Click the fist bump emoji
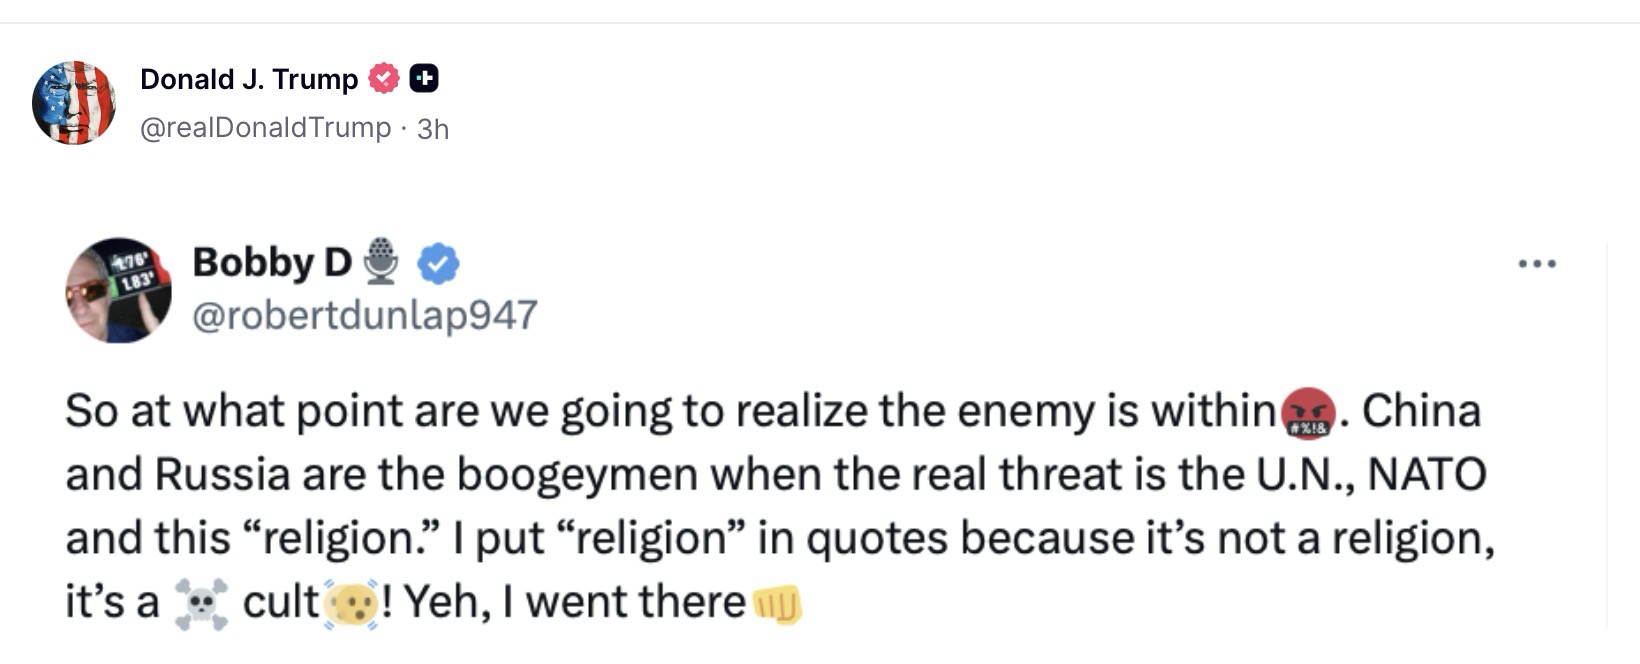The image size is (1640, 664). [x=776, y=603]
